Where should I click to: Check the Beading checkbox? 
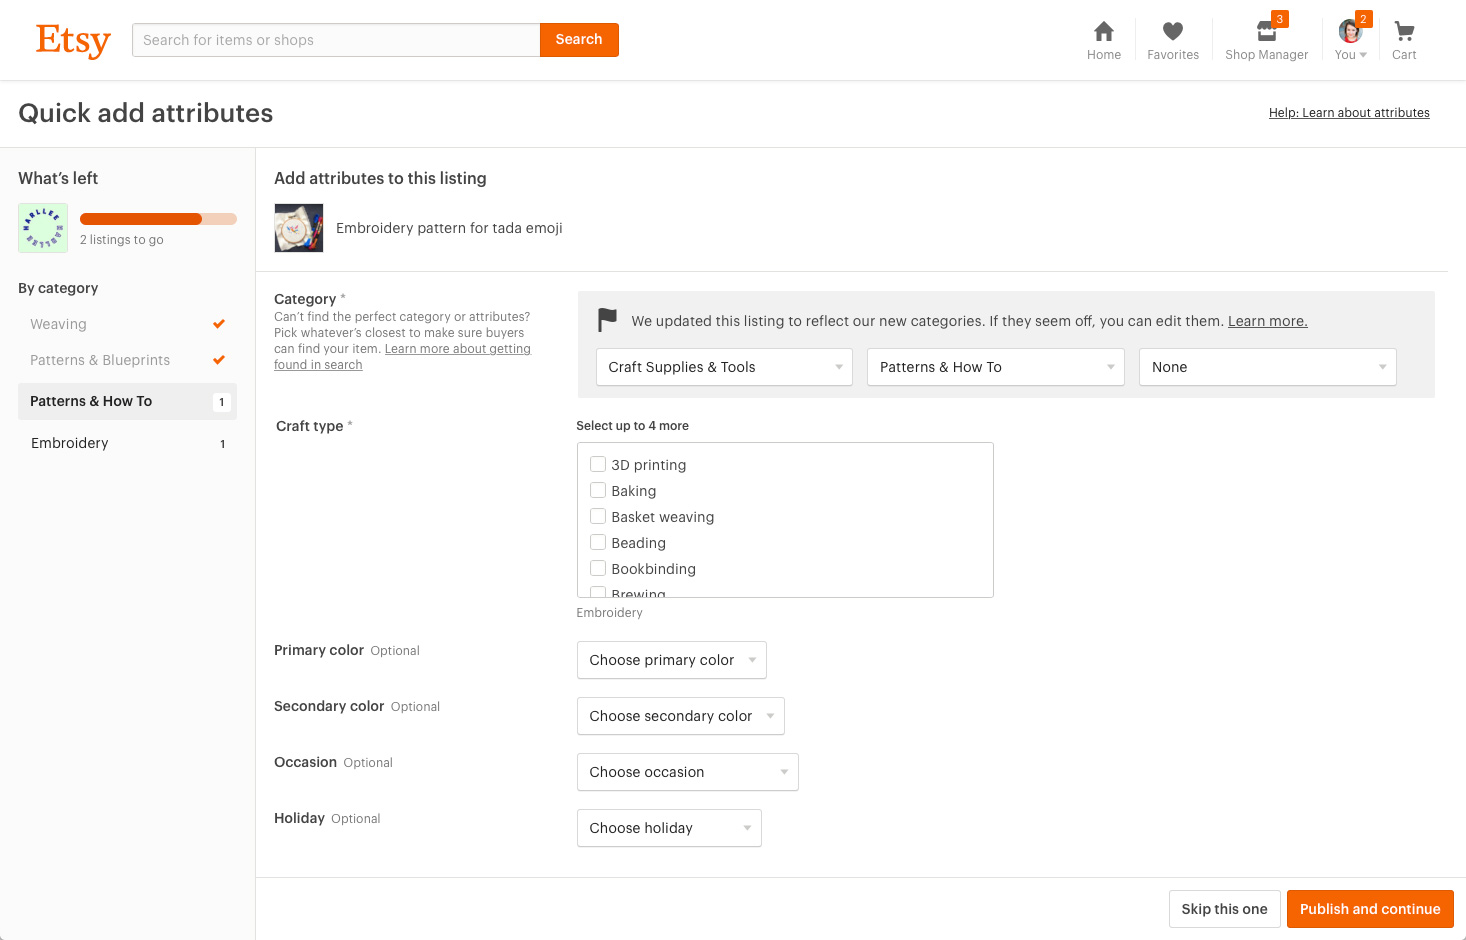click(x=598, y=542)
